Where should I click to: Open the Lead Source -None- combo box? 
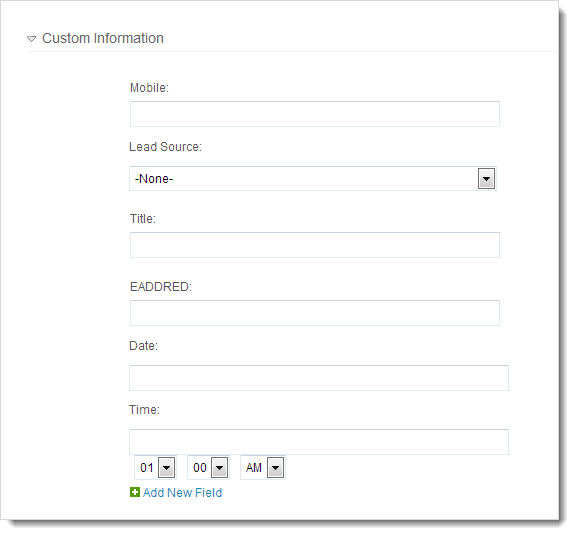[313, 179]
